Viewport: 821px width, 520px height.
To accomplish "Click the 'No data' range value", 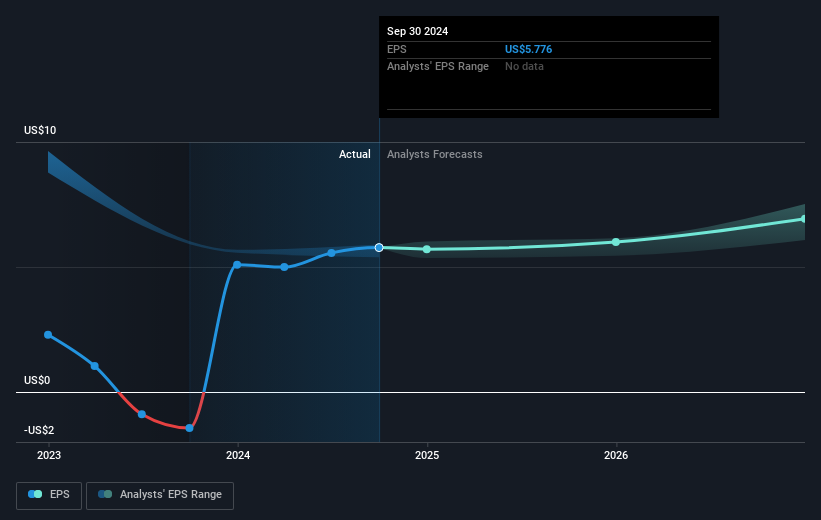I will pyautogui.click(x=524, y=67).
